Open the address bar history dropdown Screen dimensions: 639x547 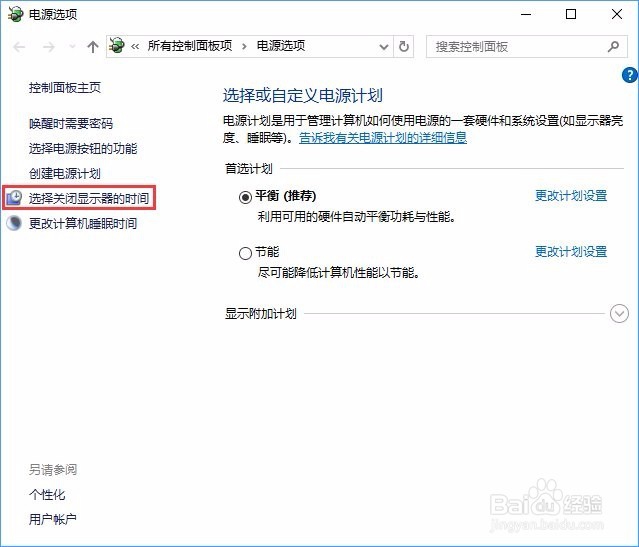tap(383, 47)
